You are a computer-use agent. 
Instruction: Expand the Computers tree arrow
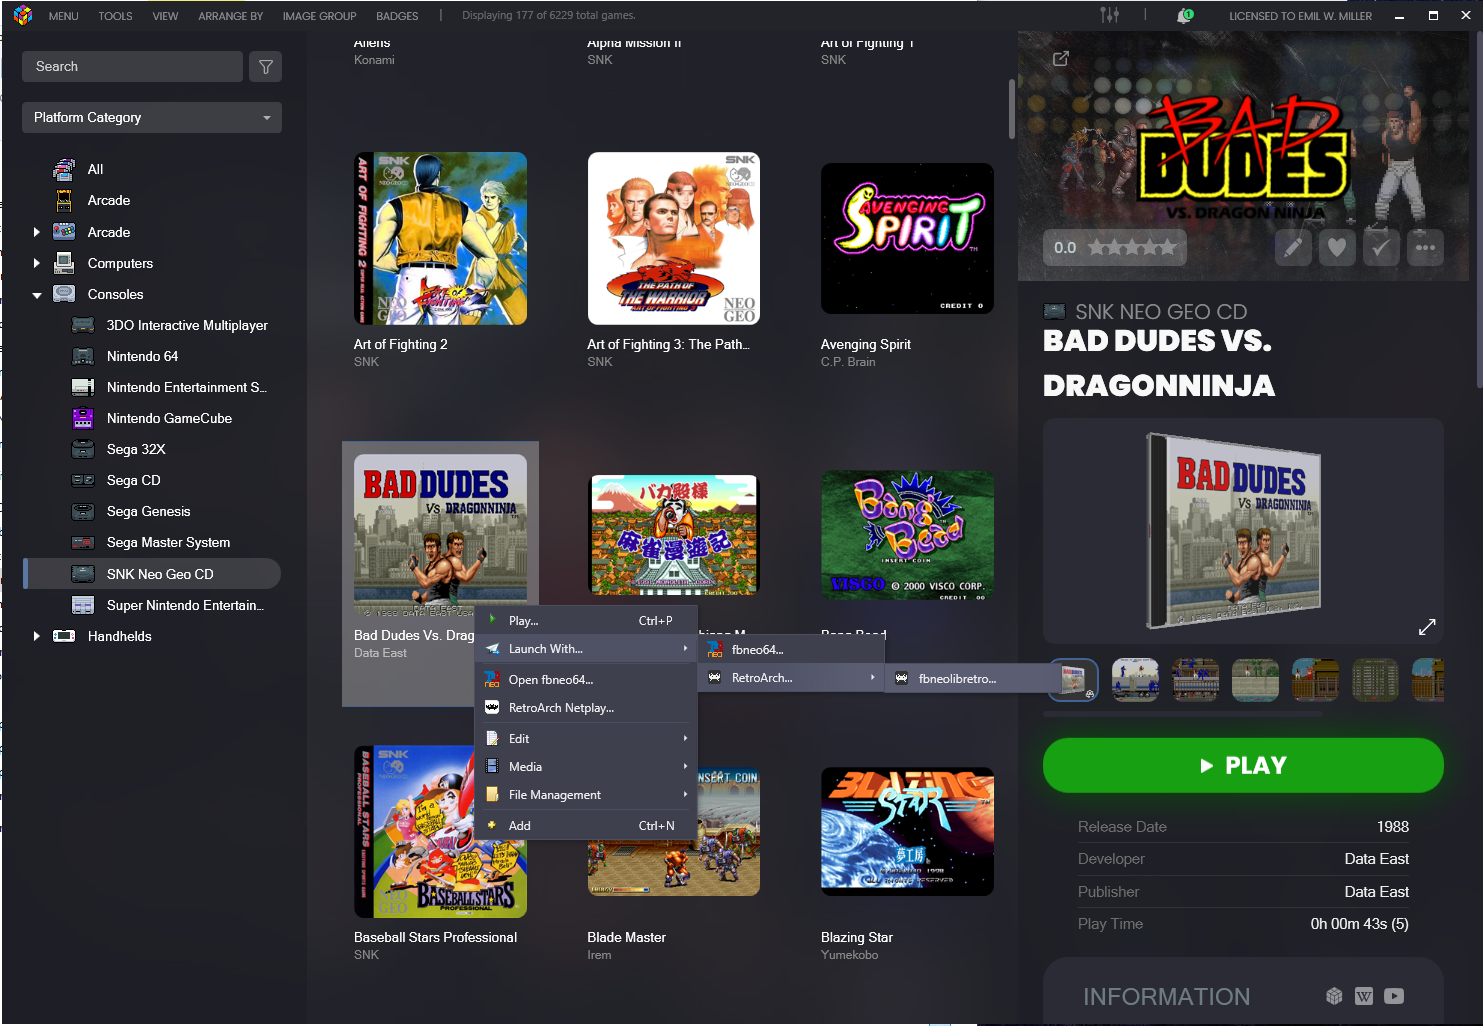pos(37,263)
